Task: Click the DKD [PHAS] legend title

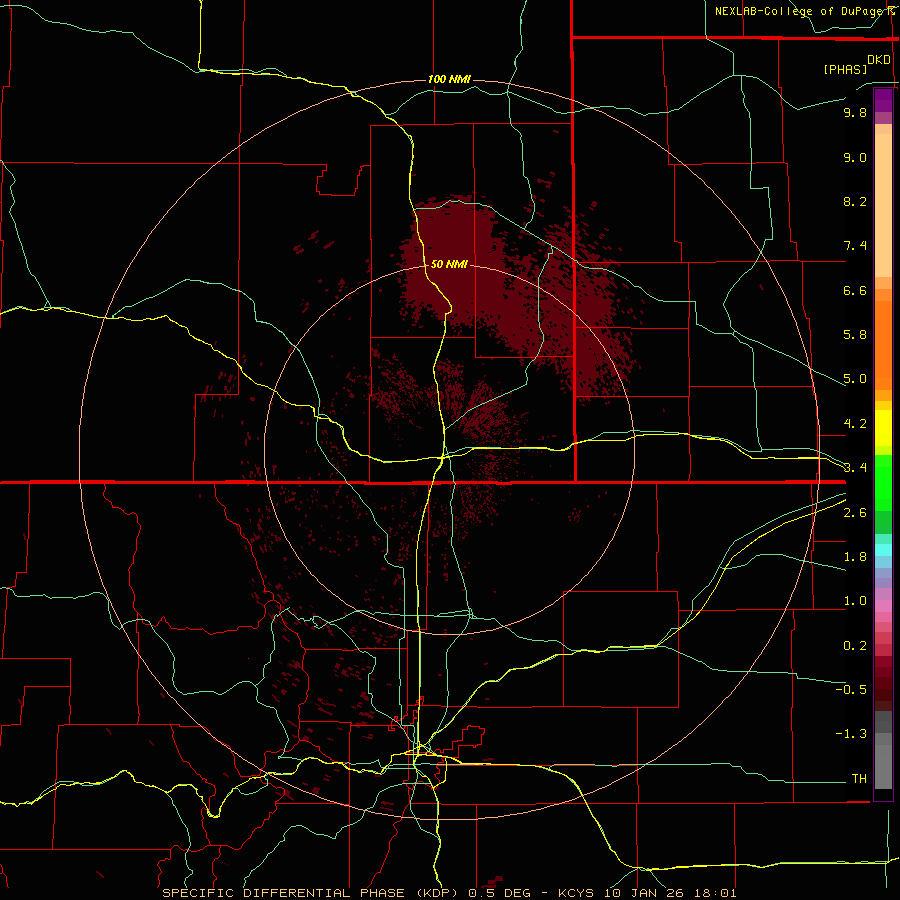Action: (x=857, y=64)
